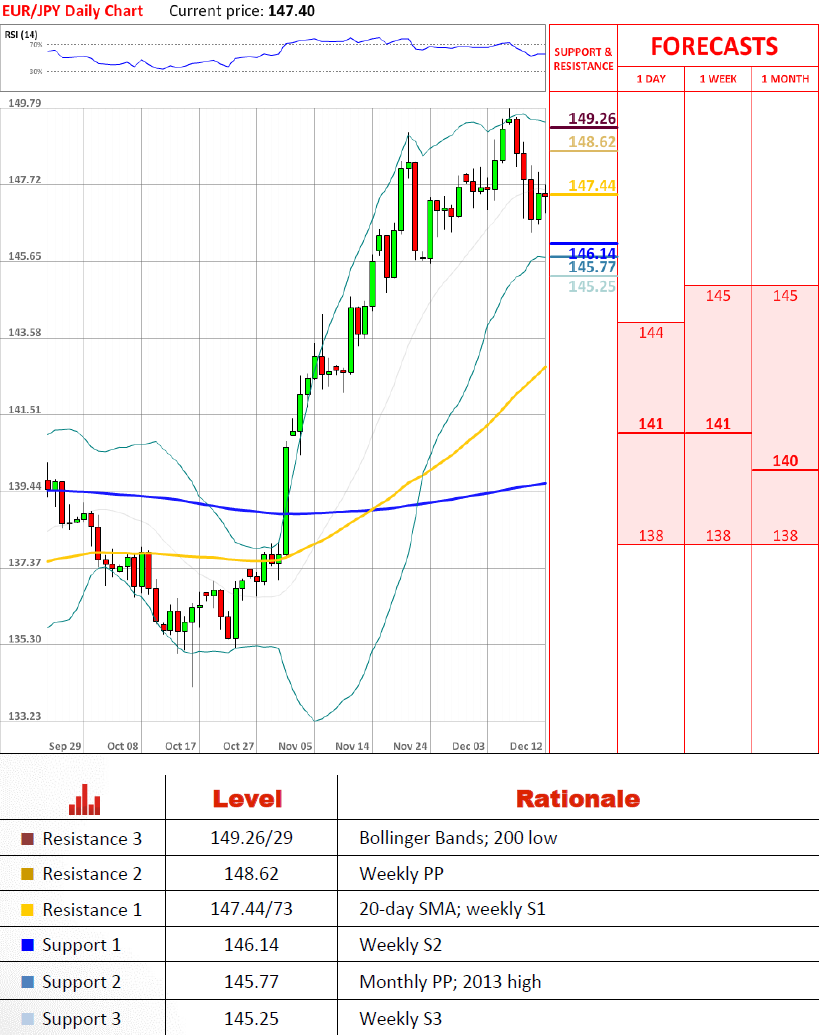Viewport: 819px width, 1035px height.
Task: Click the Level column header
Action: pos(247,799)
